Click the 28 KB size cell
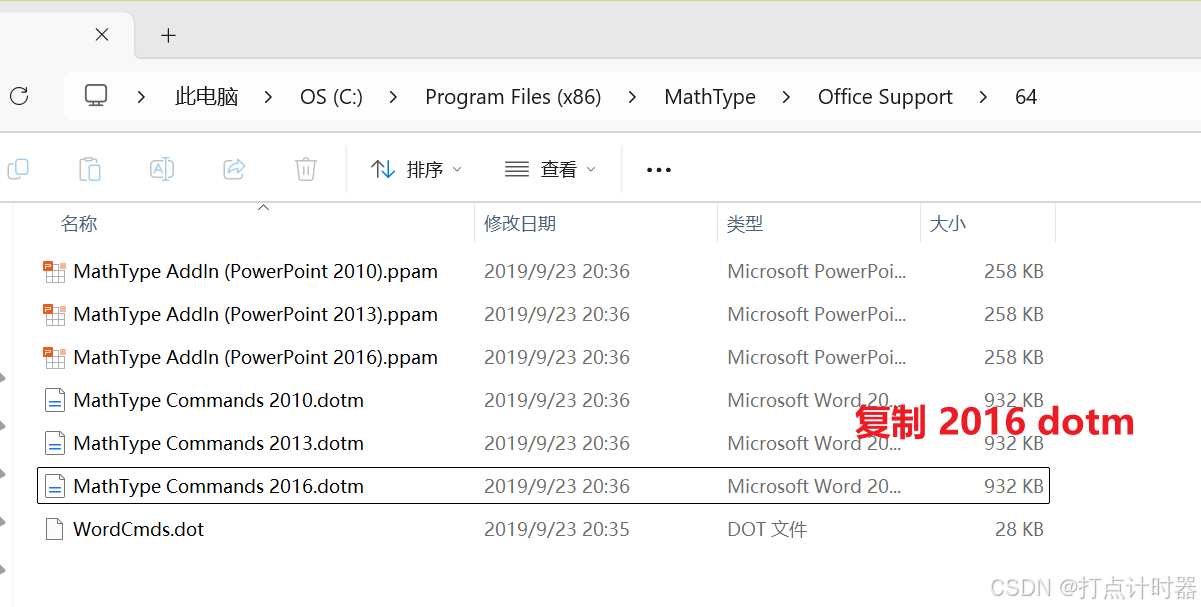 [x=1019, y=529]
